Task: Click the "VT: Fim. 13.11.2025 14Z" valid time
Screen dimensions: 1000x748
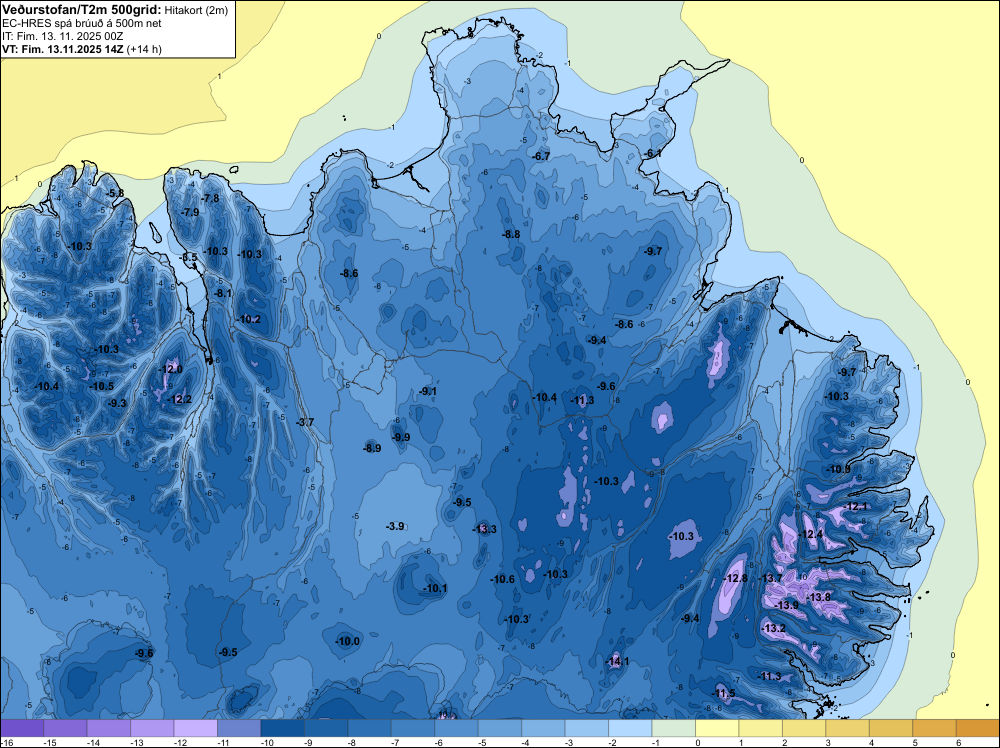Action: (62, 49)
